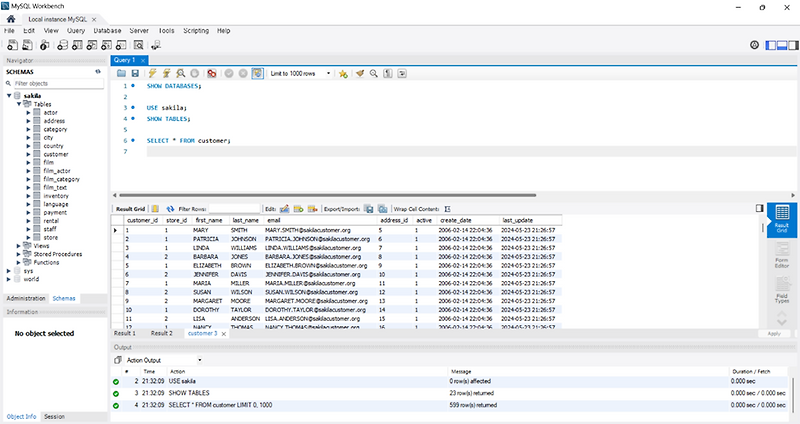The image size is (800, 424).
Task: Execute current statement lightning cursor icon
Action: [x=166, y=73]
